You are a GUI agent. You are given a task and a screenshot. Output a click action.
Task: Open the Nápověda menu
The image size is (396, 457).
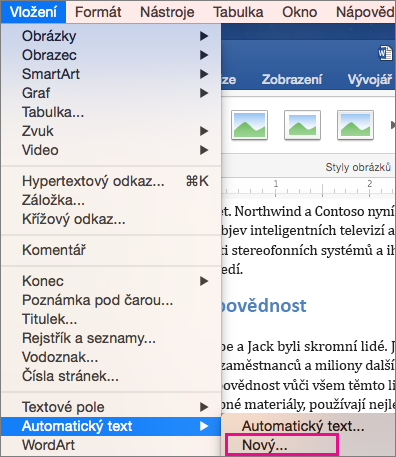365,12
